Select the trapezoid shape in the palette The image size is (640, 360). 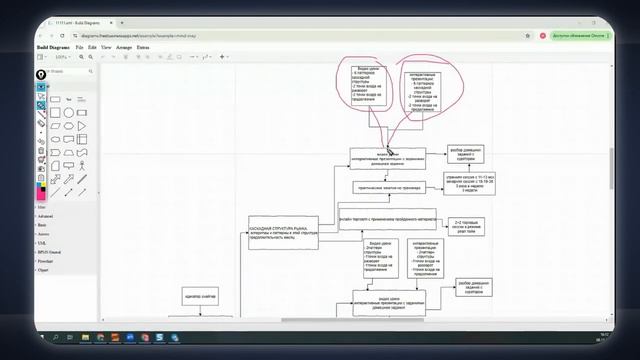(x=69, y=153)
